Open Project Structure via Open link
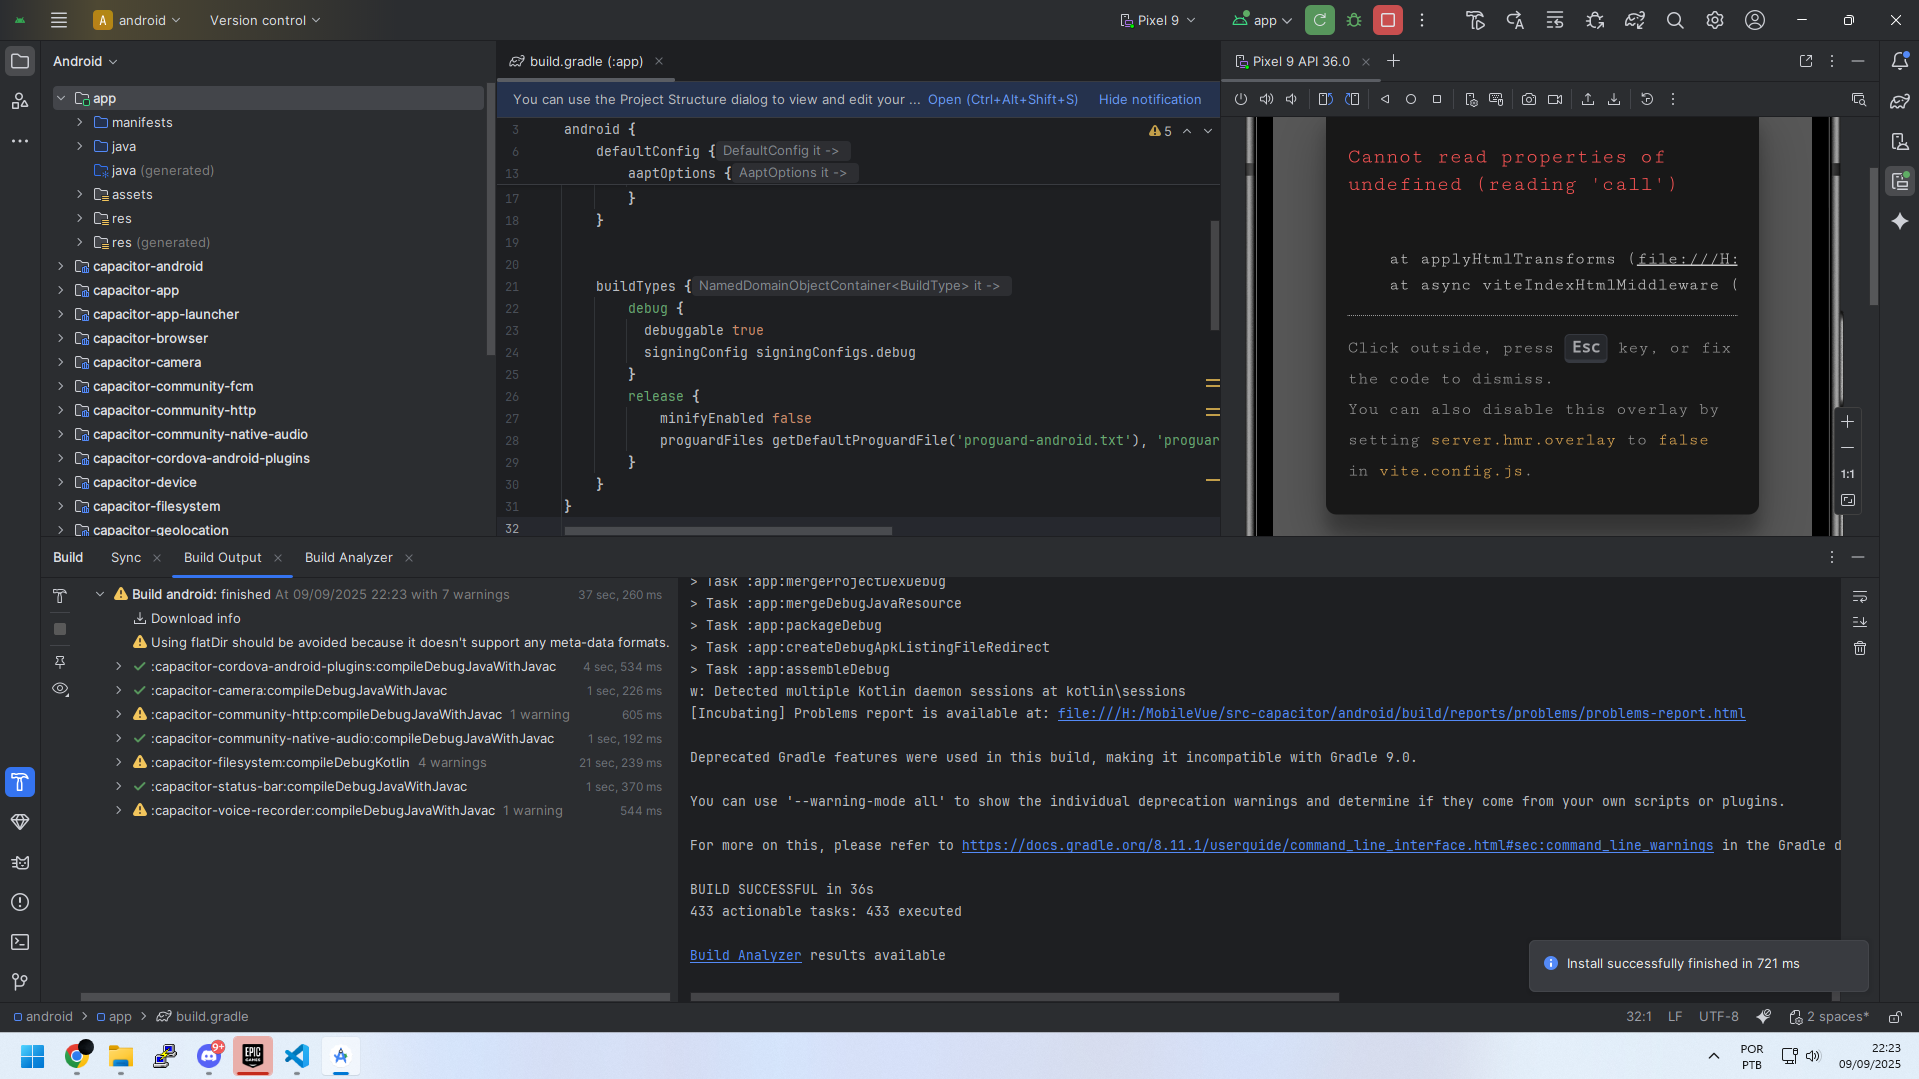The image size is (1919, 1079). coord(1003,99)
